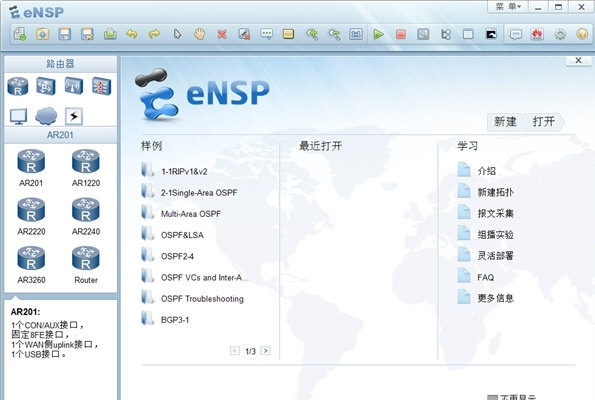Select the firewall device category icon
Image resolution: width=595 pixels, height=400 pixels.
(x=102, y=86)
